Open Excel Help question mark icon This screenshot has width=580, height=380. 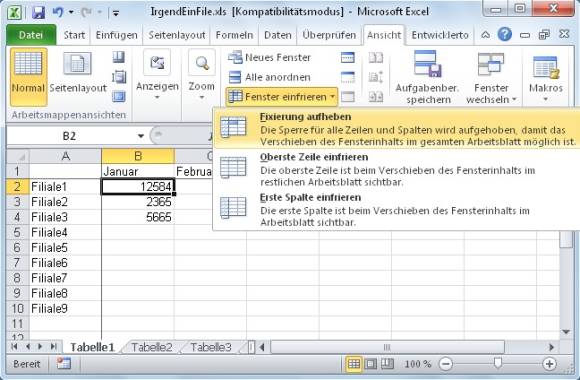click(x=505, y=35)
